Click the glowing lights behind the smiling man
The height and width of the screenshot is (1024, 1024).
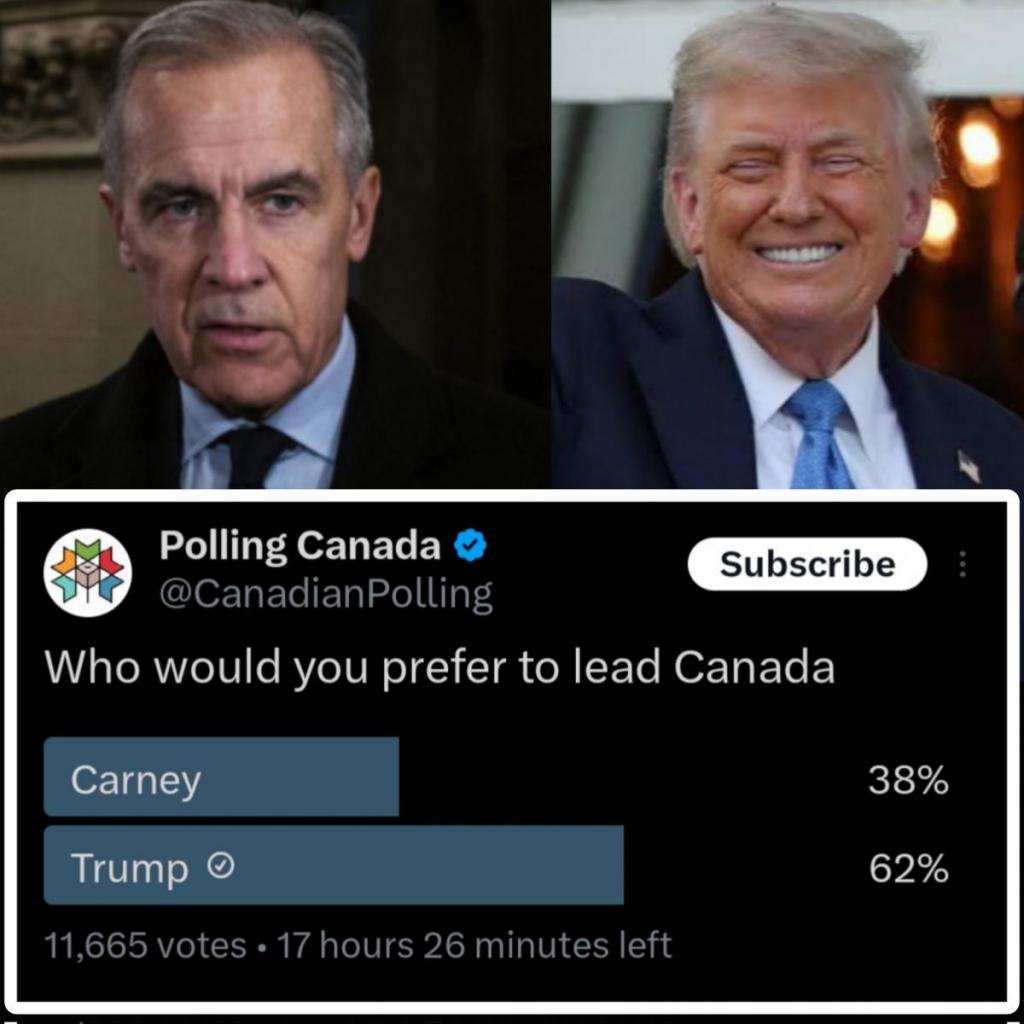pos(978,150)
